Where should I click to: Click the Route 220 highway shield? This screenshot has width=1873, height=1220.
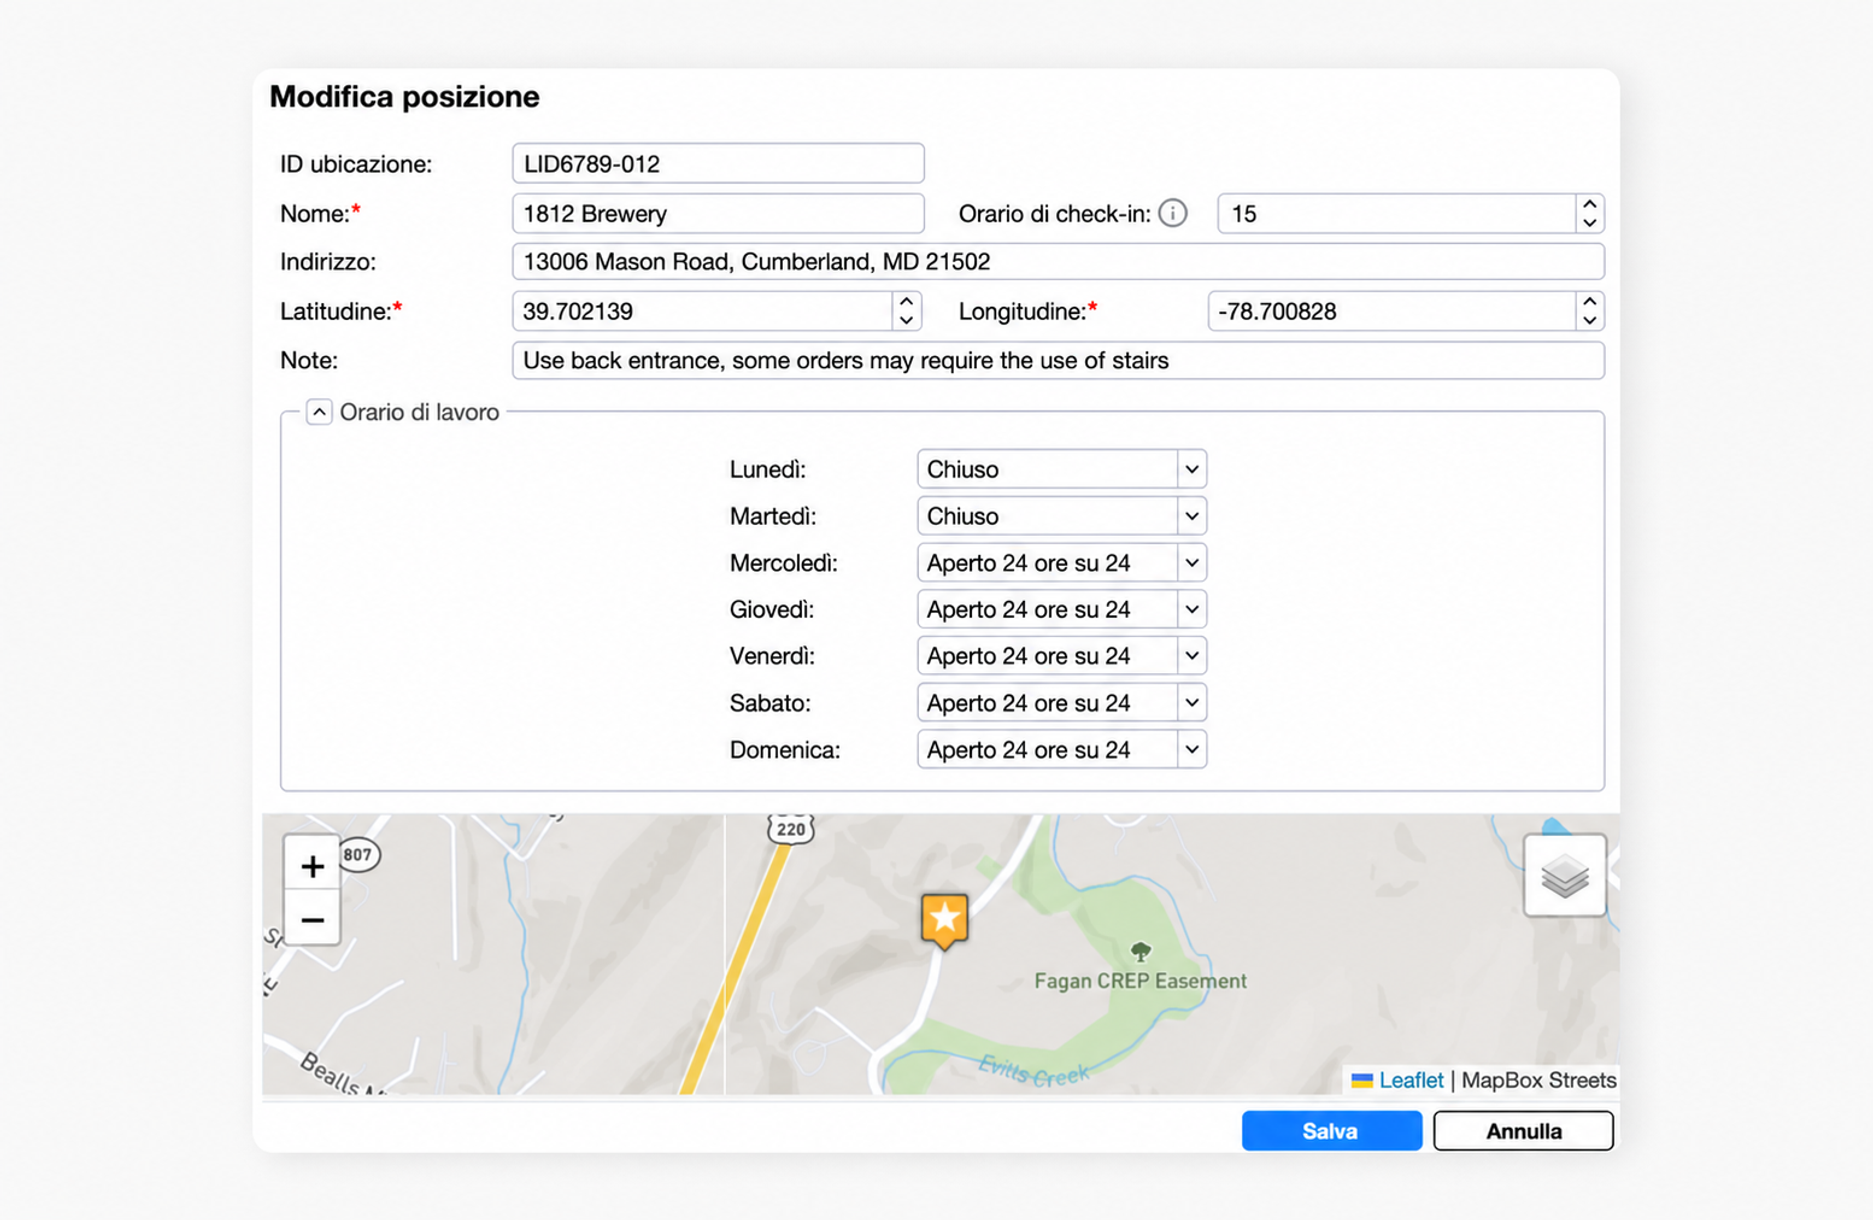791,828
